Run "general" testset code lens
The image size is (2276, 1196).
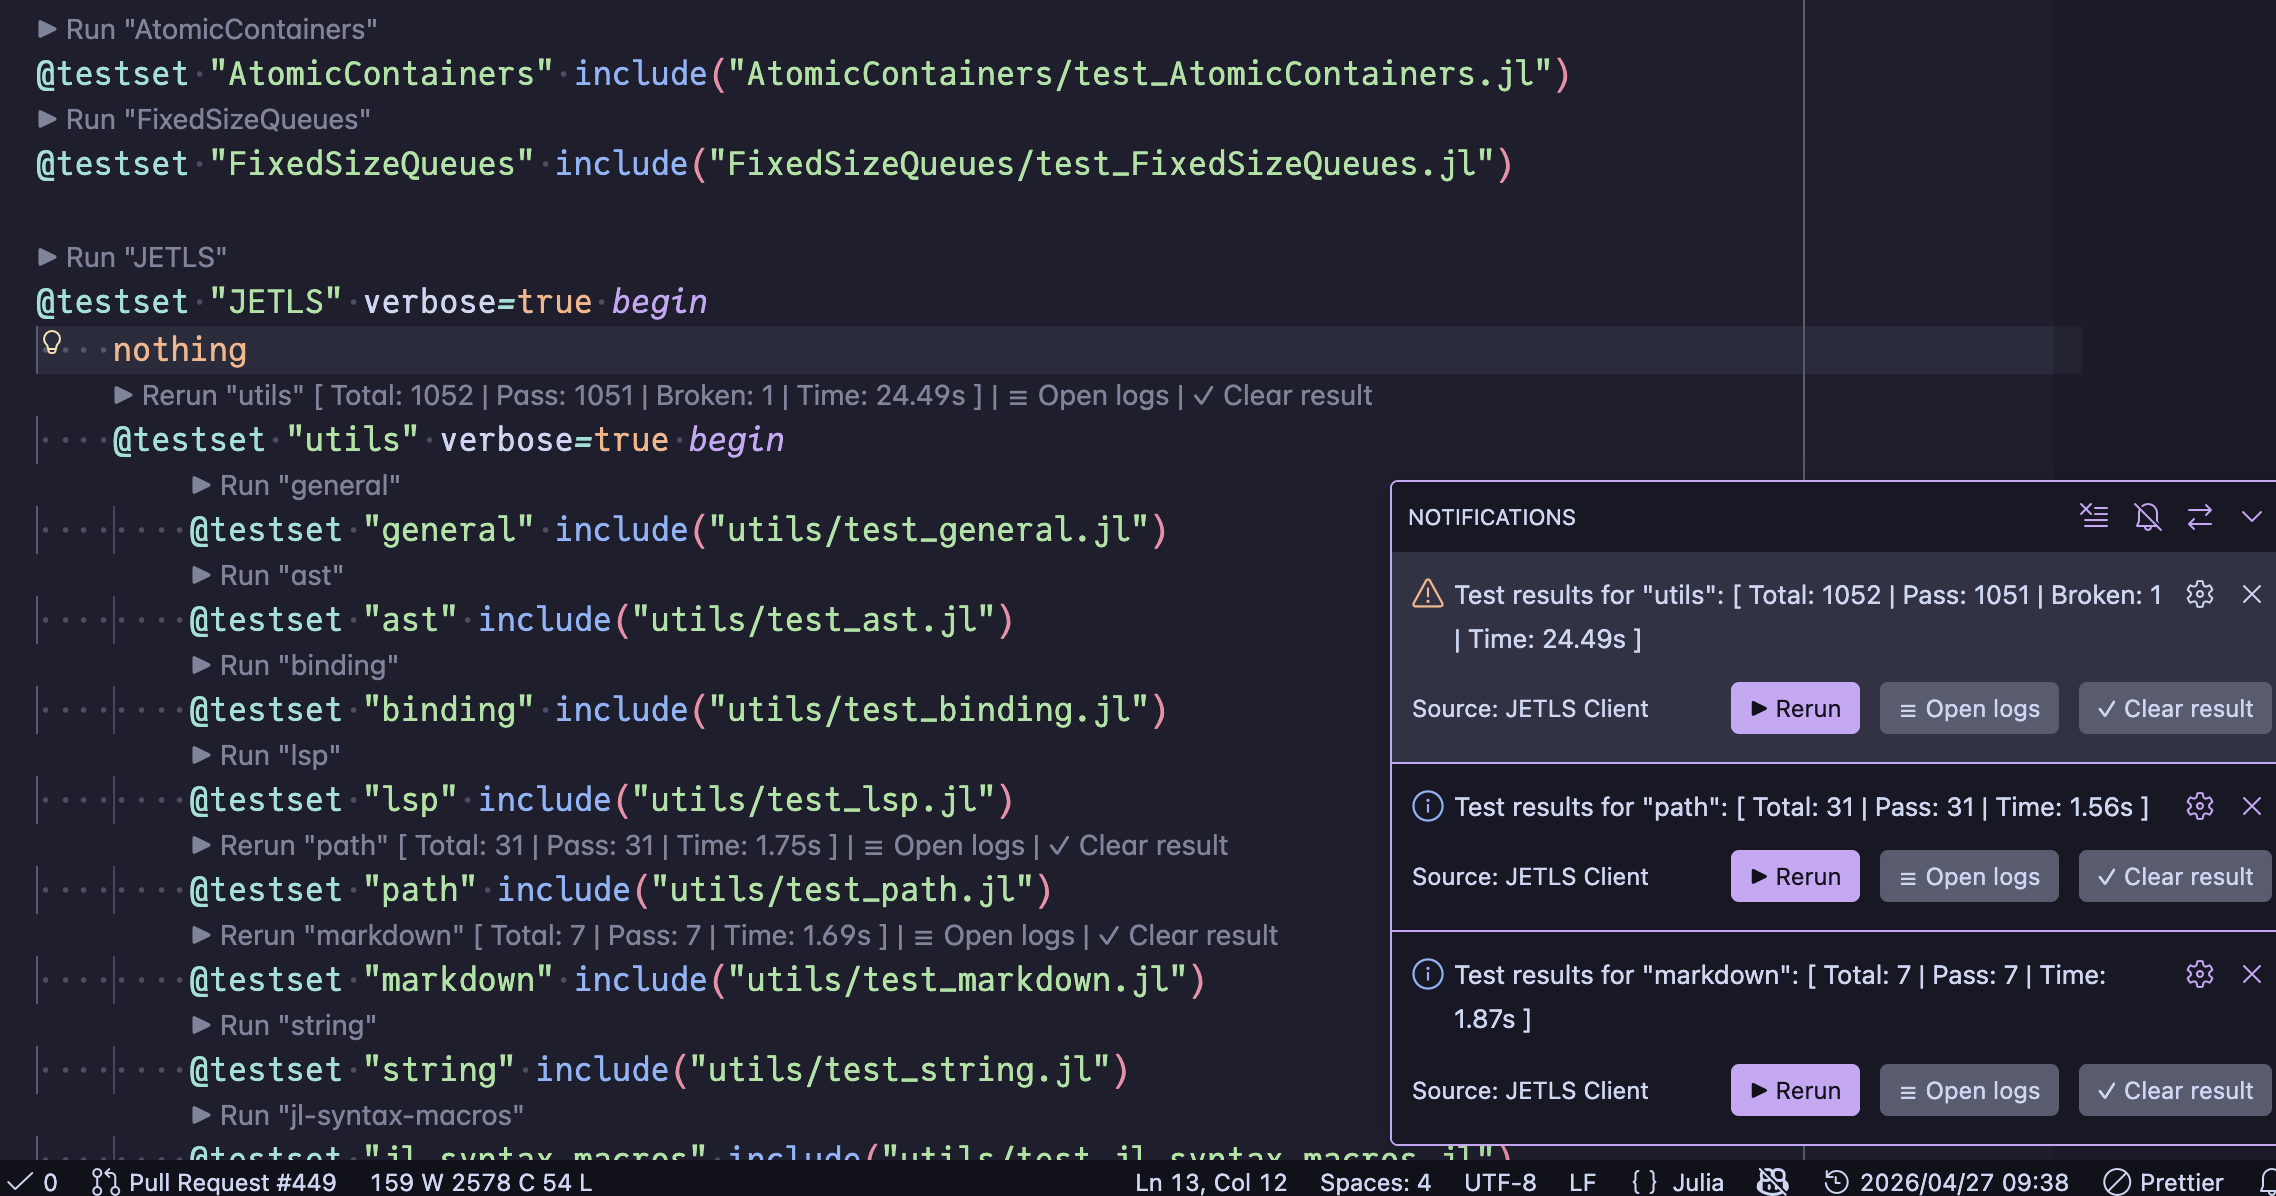pyautogui.click(x=296, y=486)
